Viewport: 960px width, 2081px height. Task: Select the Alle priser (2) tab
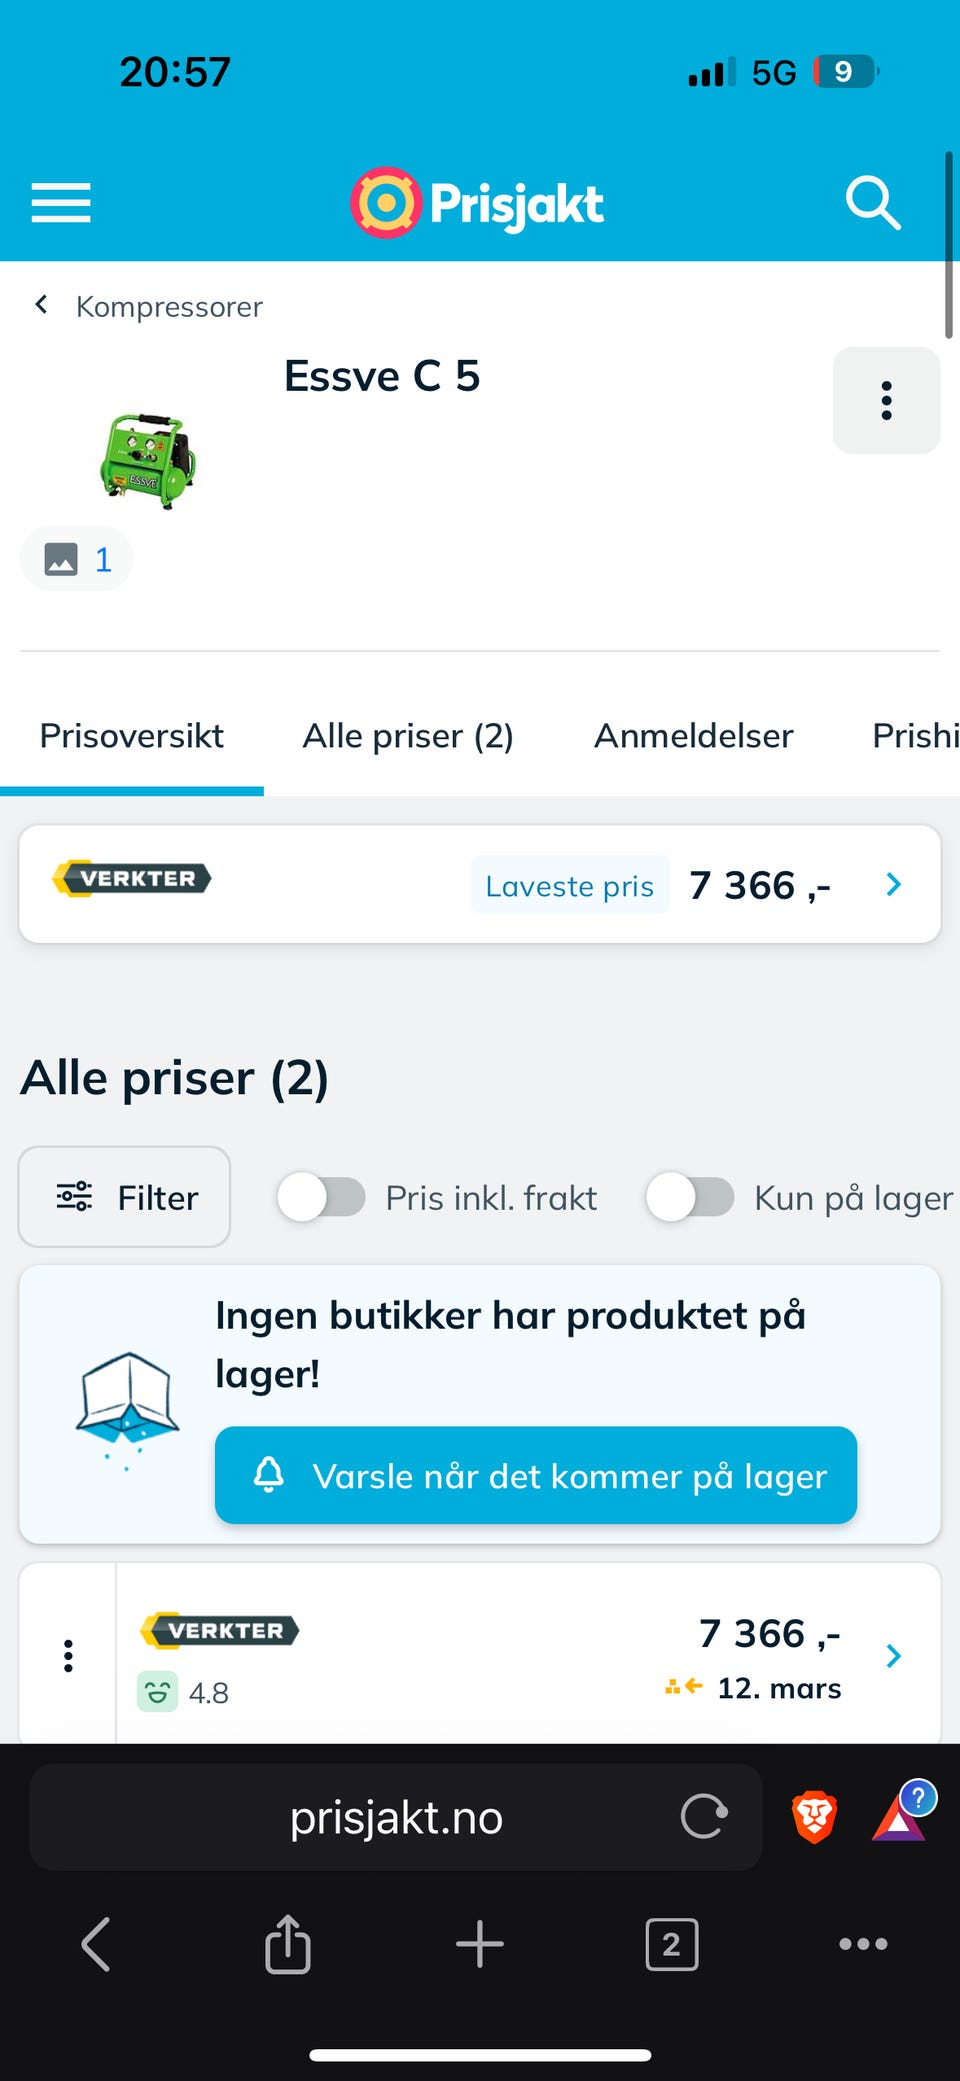coord(408,735)
